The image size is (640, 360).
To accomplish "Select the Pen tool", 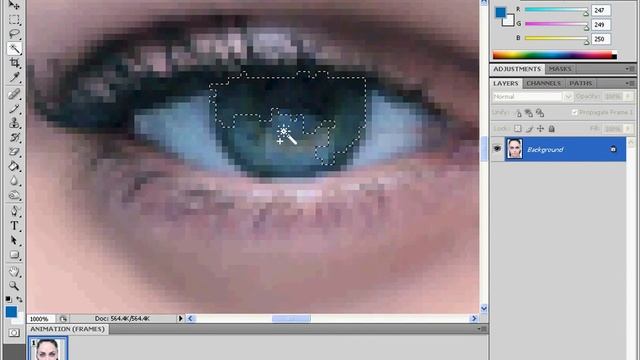I will pyautogui.click(x=14, y=211).
